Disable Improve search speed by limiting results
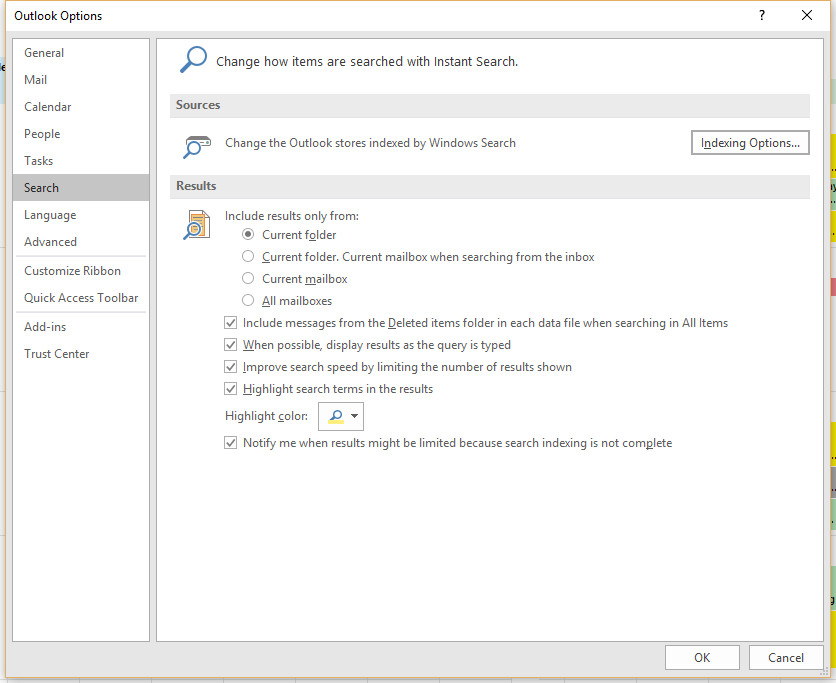The image size is (836, 683). point(230,367)
